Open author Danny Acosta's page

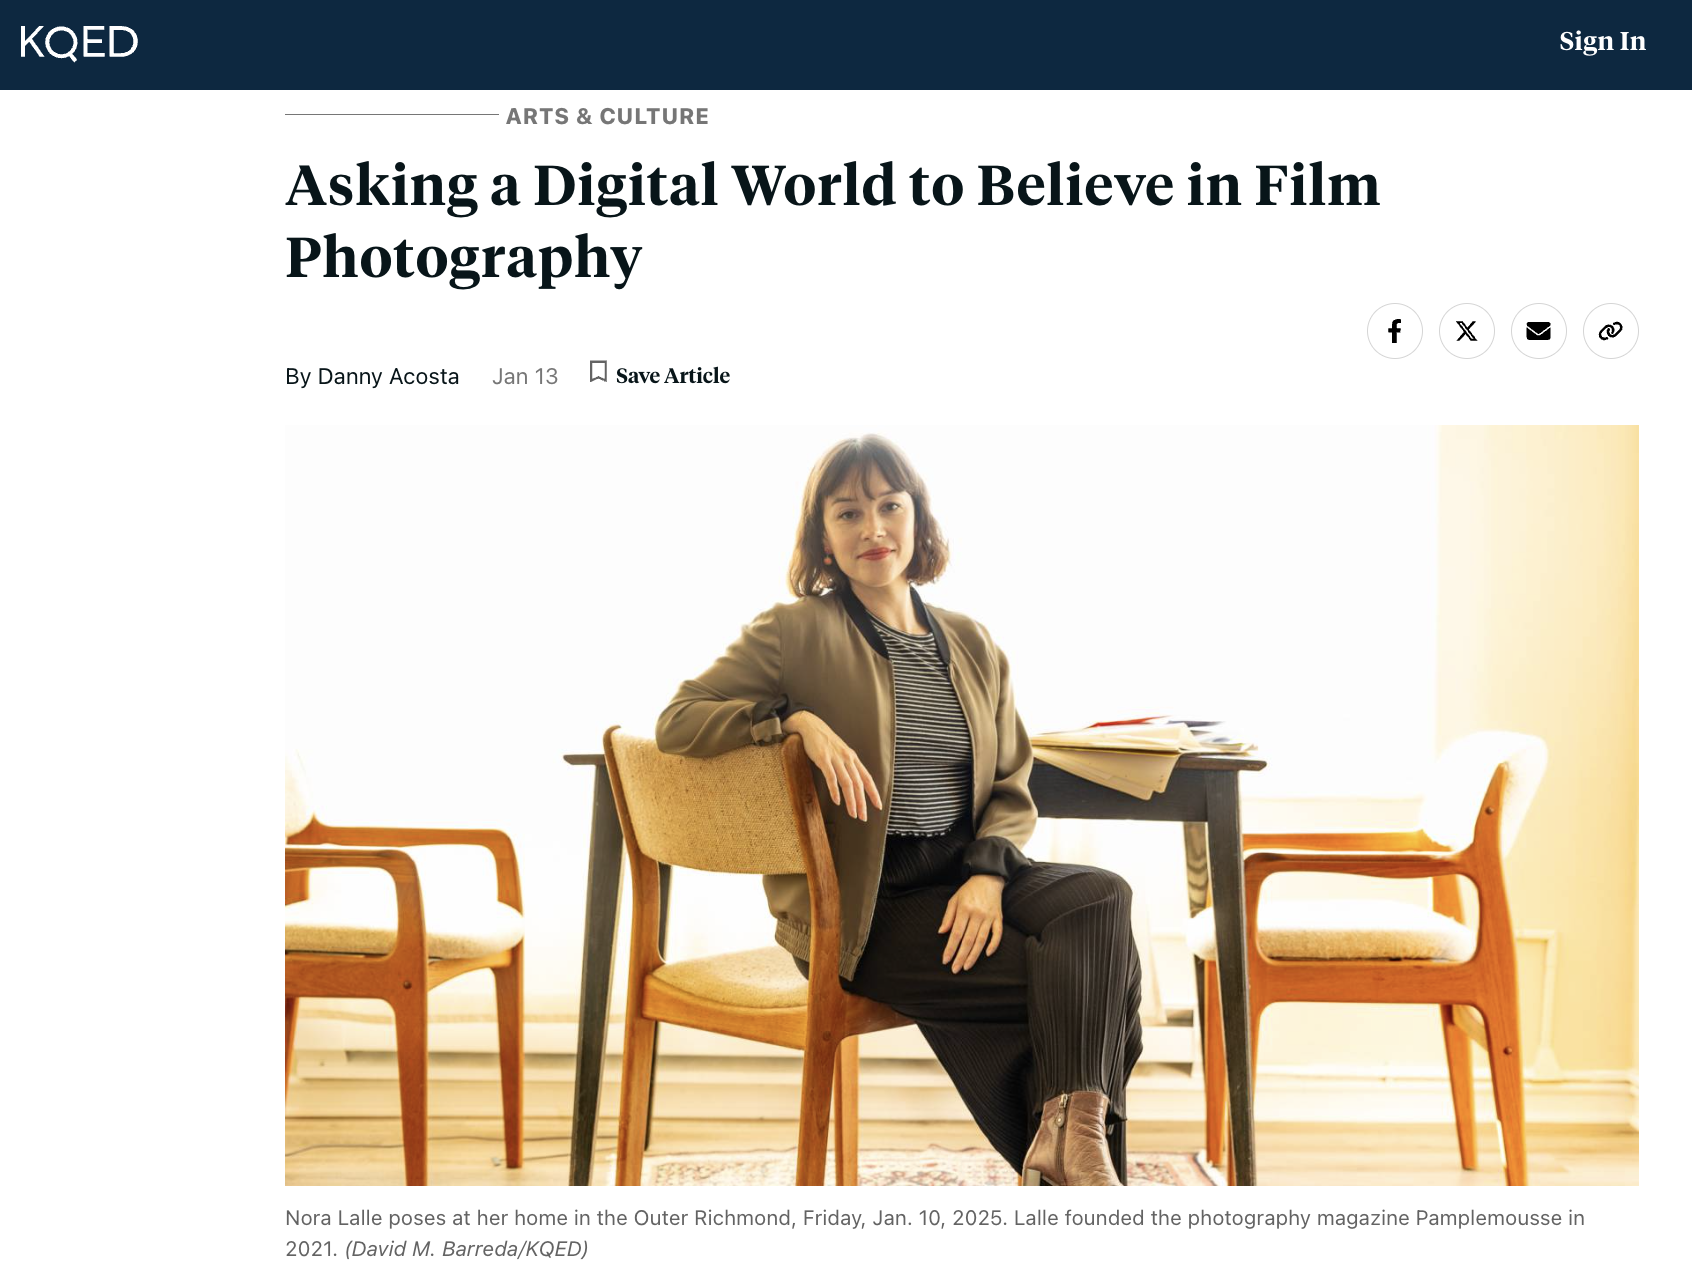pyautogui.click(x=388, y=377)
